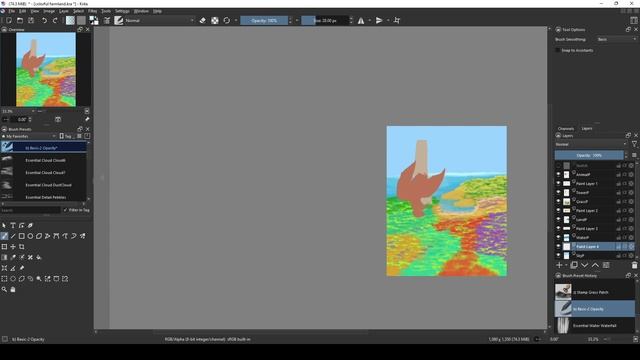
Task: Select the Smart Patch tool
Action: (30, 257)
